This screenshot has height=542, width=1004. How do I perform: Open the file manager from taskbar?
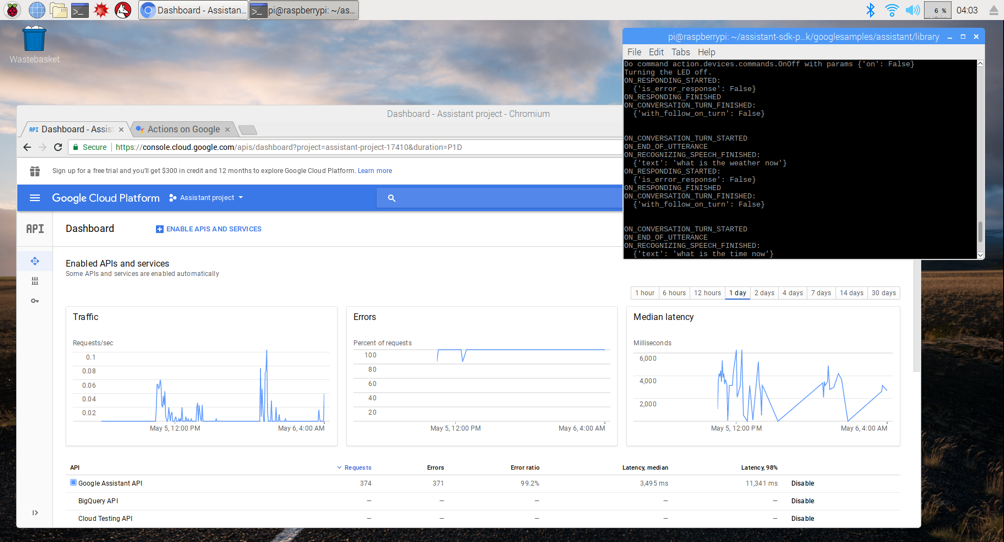[58, 10]
